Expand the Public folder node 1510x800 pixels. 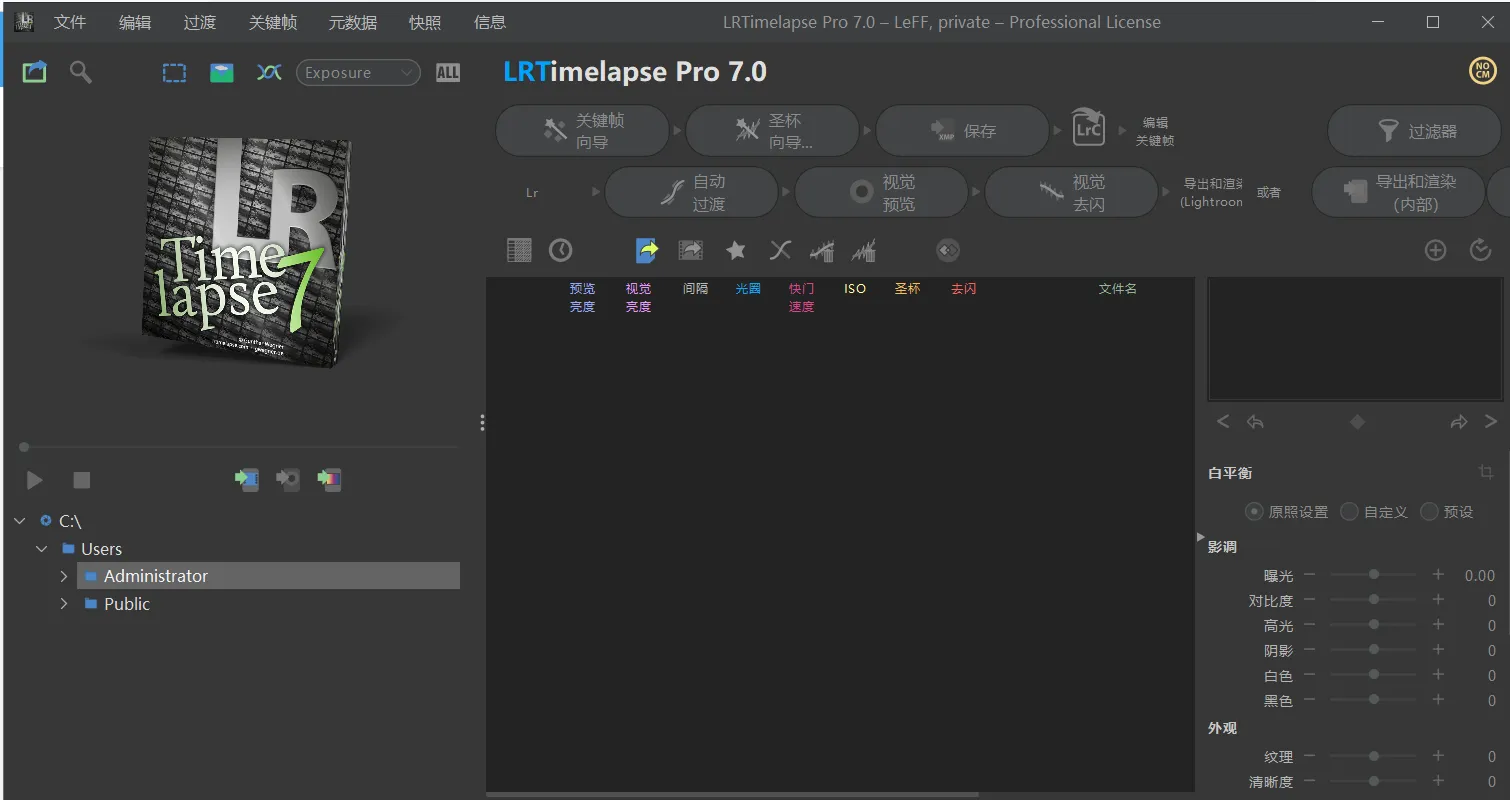pos(64,604)
